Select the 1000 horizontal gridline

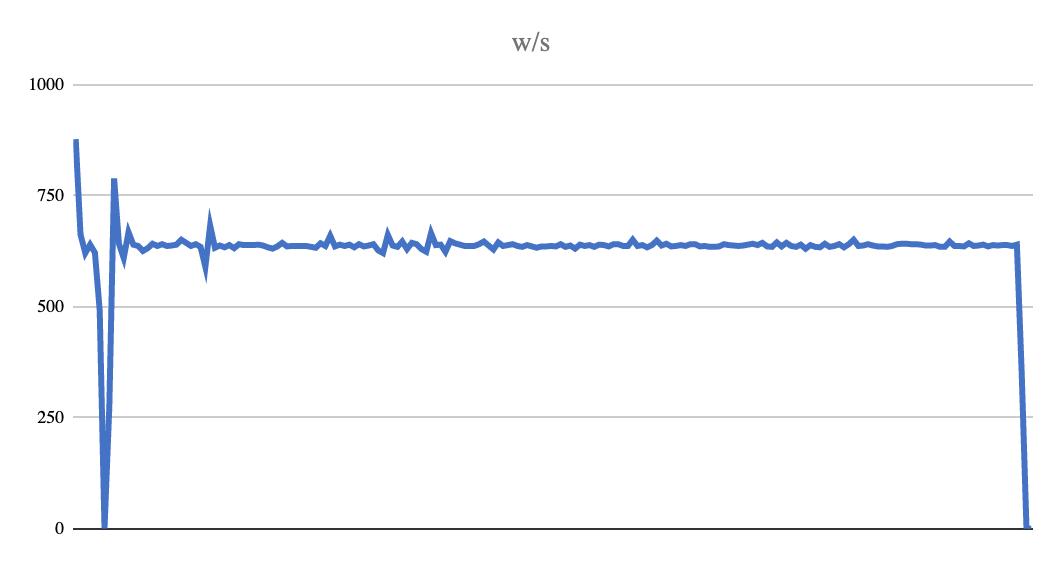click(553, 85)
